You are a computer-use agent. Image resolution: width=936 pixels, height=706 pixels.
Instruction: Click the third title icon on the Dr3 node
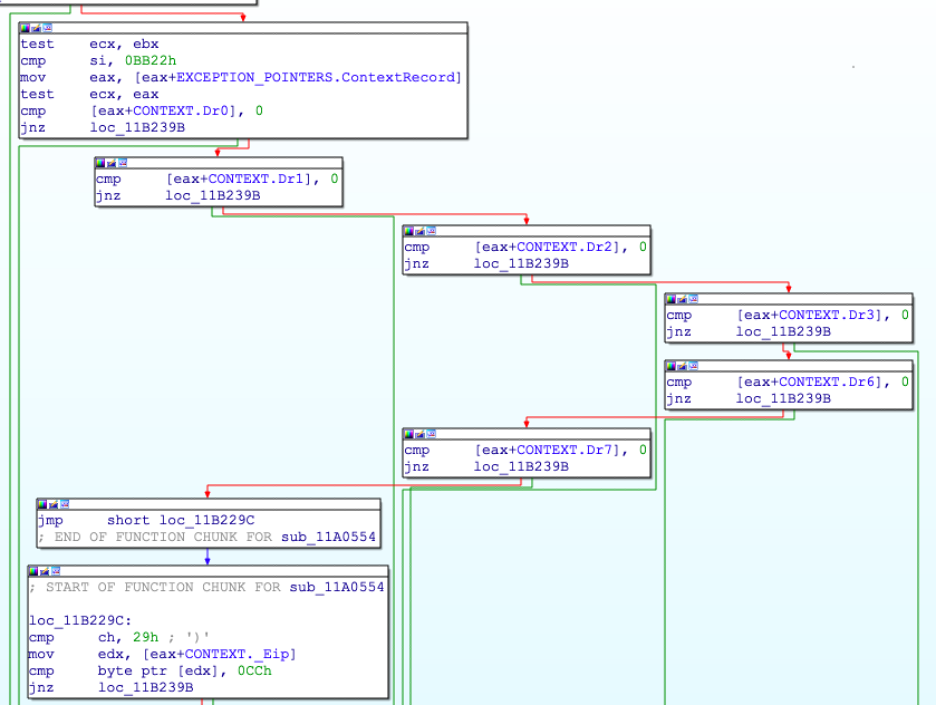pos(692,298)
